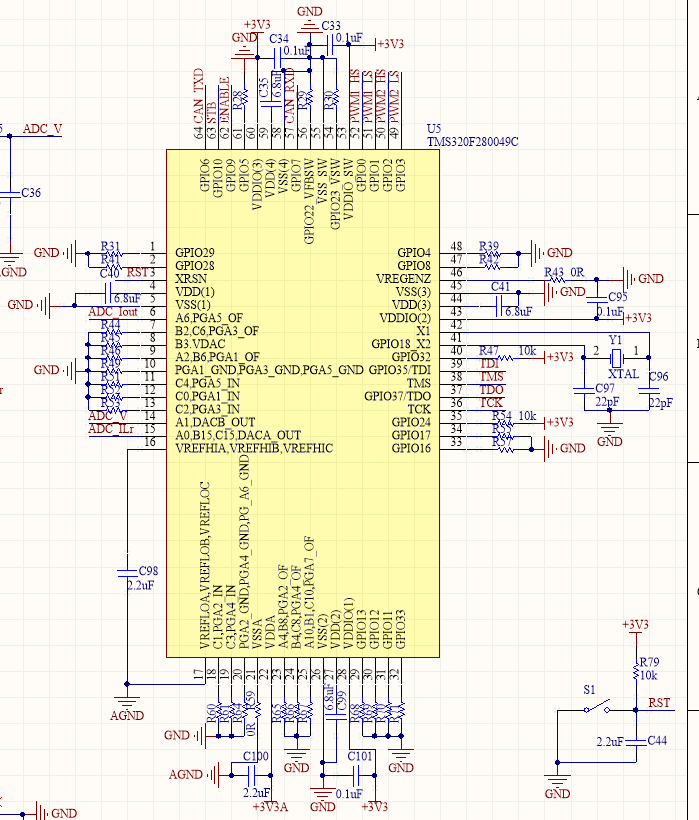Click the ADC_V net label above C36
This screenshot has width=699, height=820.
42,129
